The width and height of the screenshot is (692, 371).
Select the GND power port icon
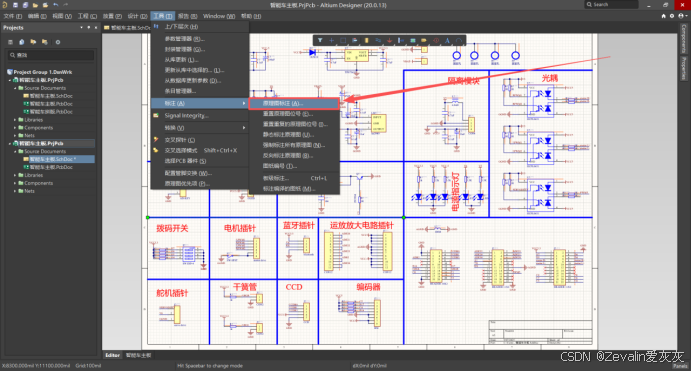click(389, 40)
